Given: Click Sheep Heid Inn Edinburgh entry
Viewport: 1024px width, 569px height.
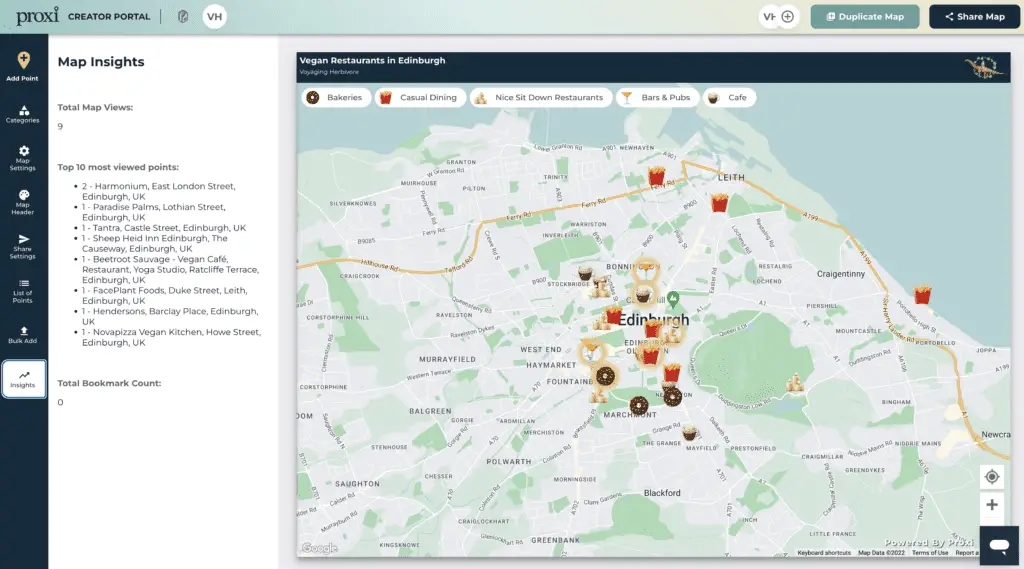Looking at the screenshot, I should [x=155, y=244].
